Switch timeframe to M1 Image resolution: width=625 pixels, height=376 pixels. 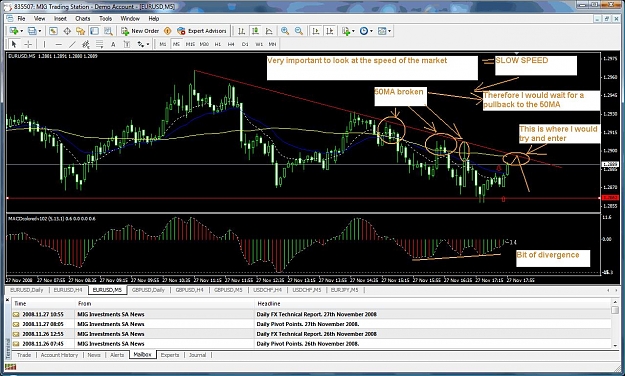click(x=163, y=44)
